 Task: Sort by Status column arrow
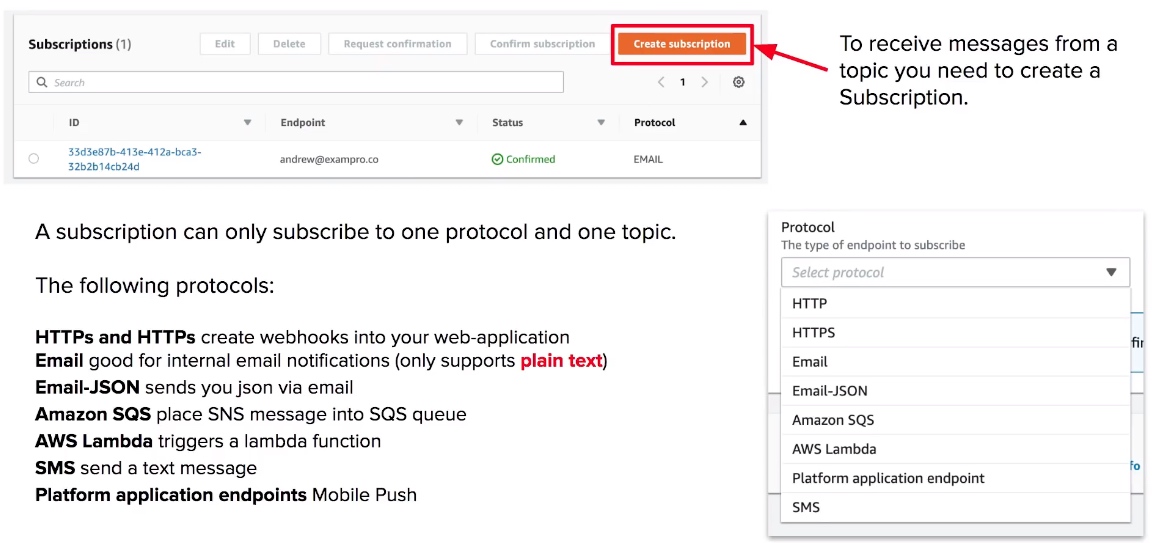coord(601,123)
